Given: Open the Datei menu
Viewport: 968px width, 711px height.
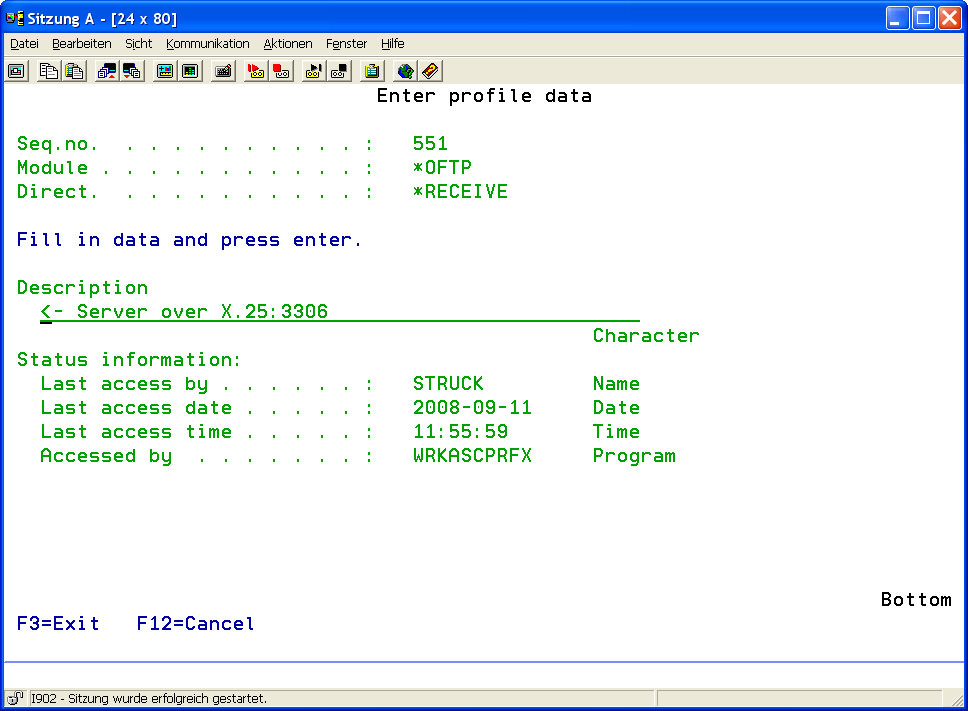Looking at the screenshot, I should tap(24, 44).
